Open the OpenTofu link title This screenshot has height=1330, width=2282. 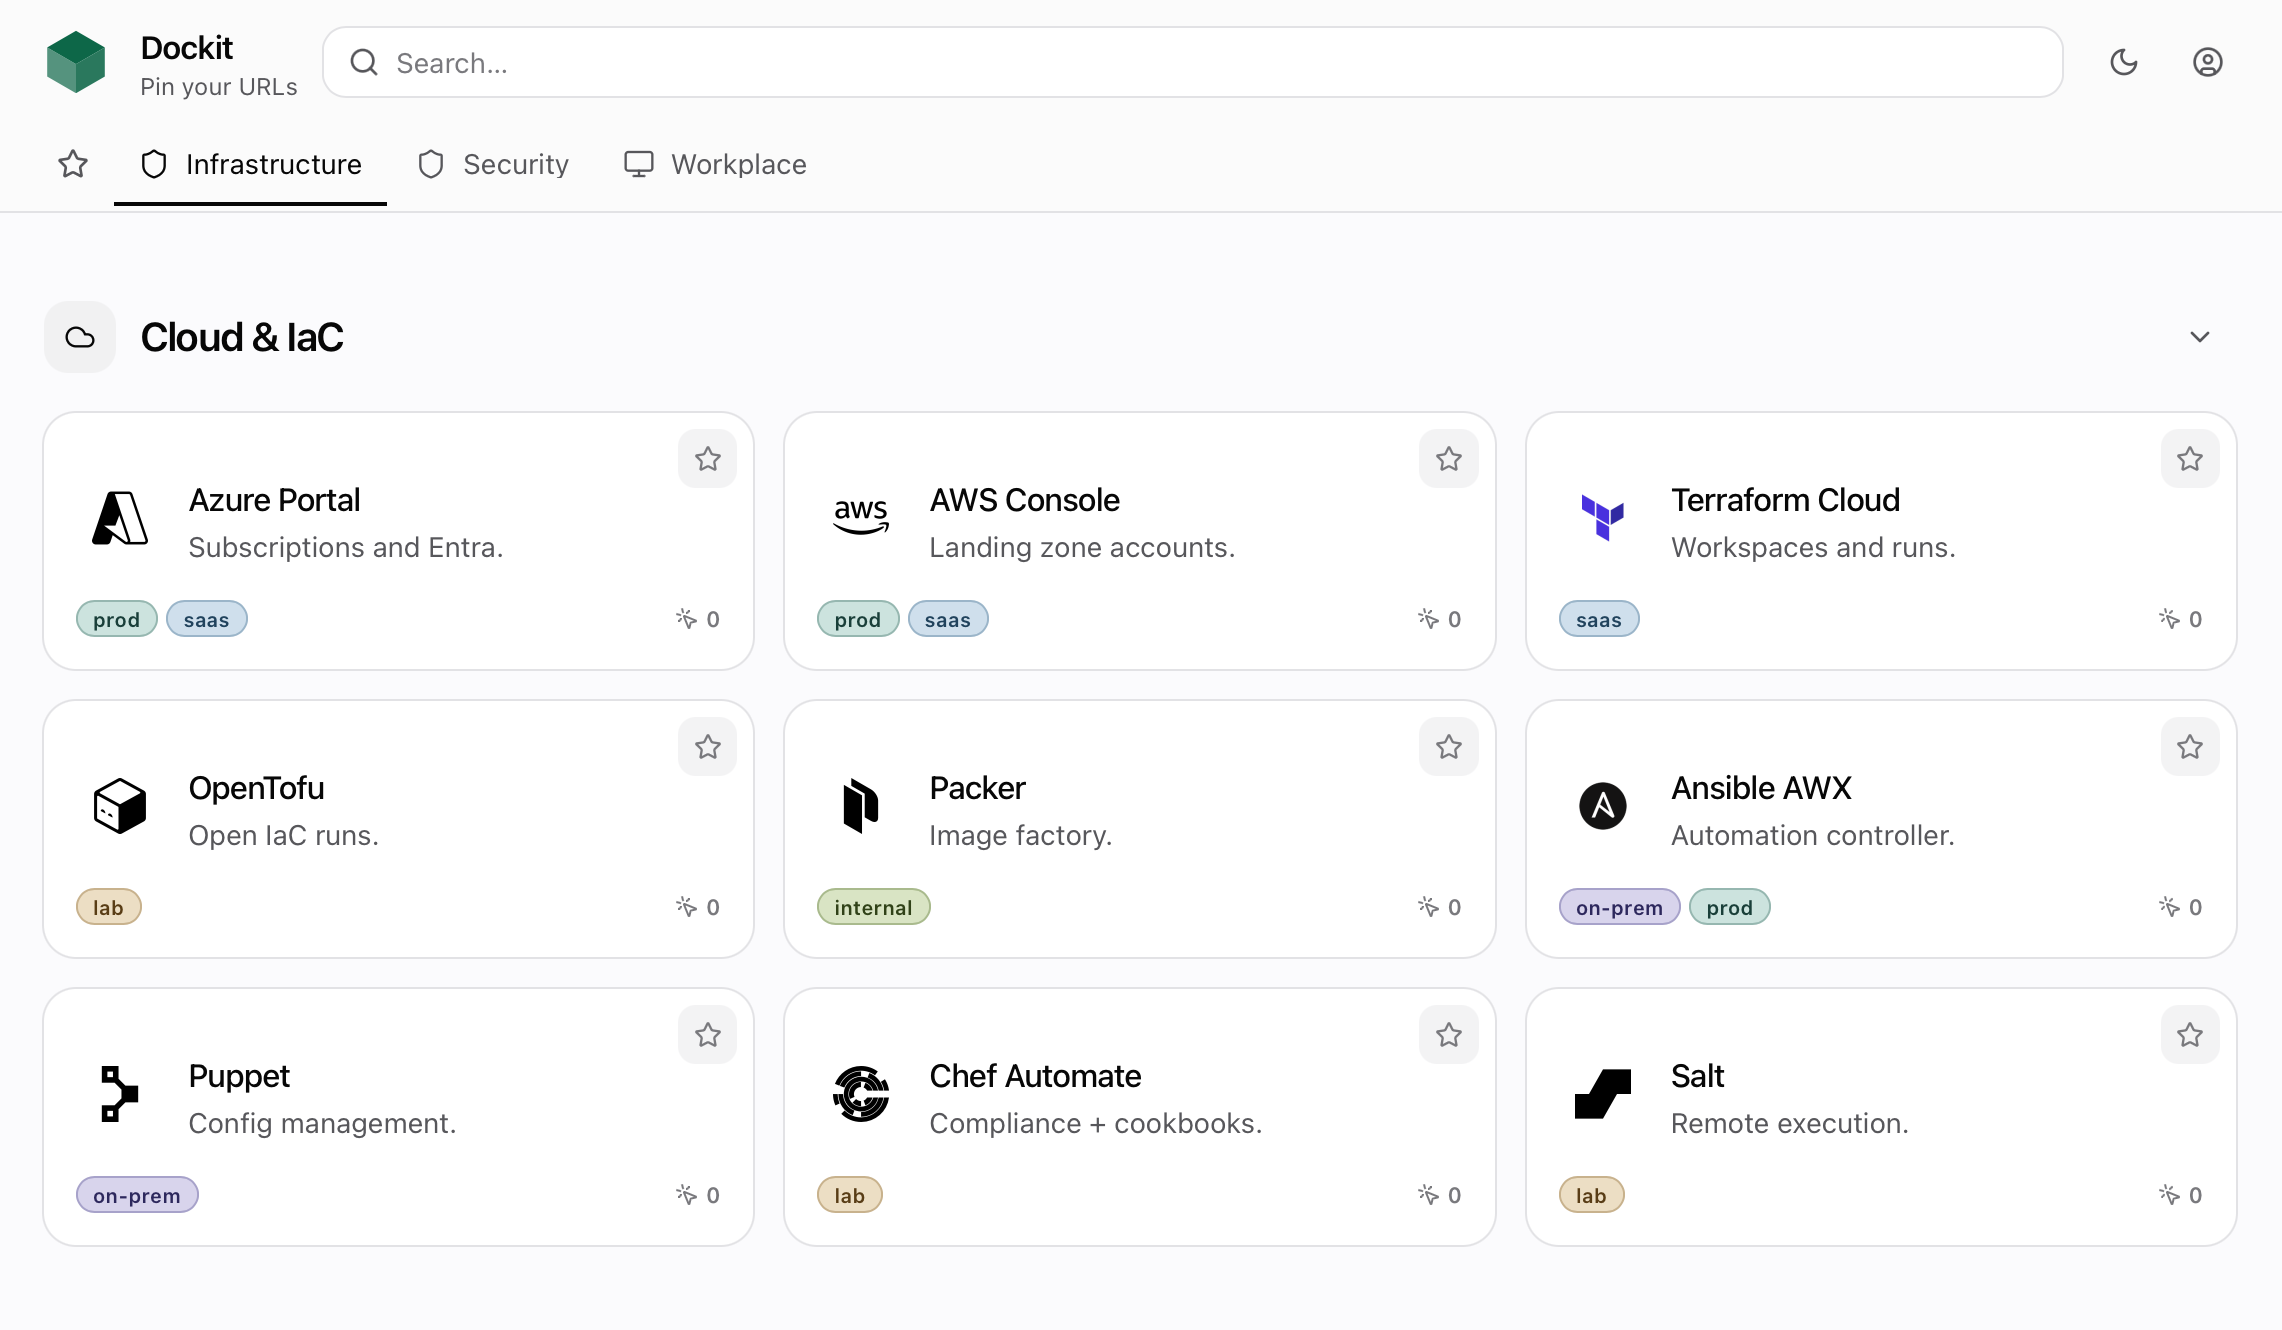257,788
